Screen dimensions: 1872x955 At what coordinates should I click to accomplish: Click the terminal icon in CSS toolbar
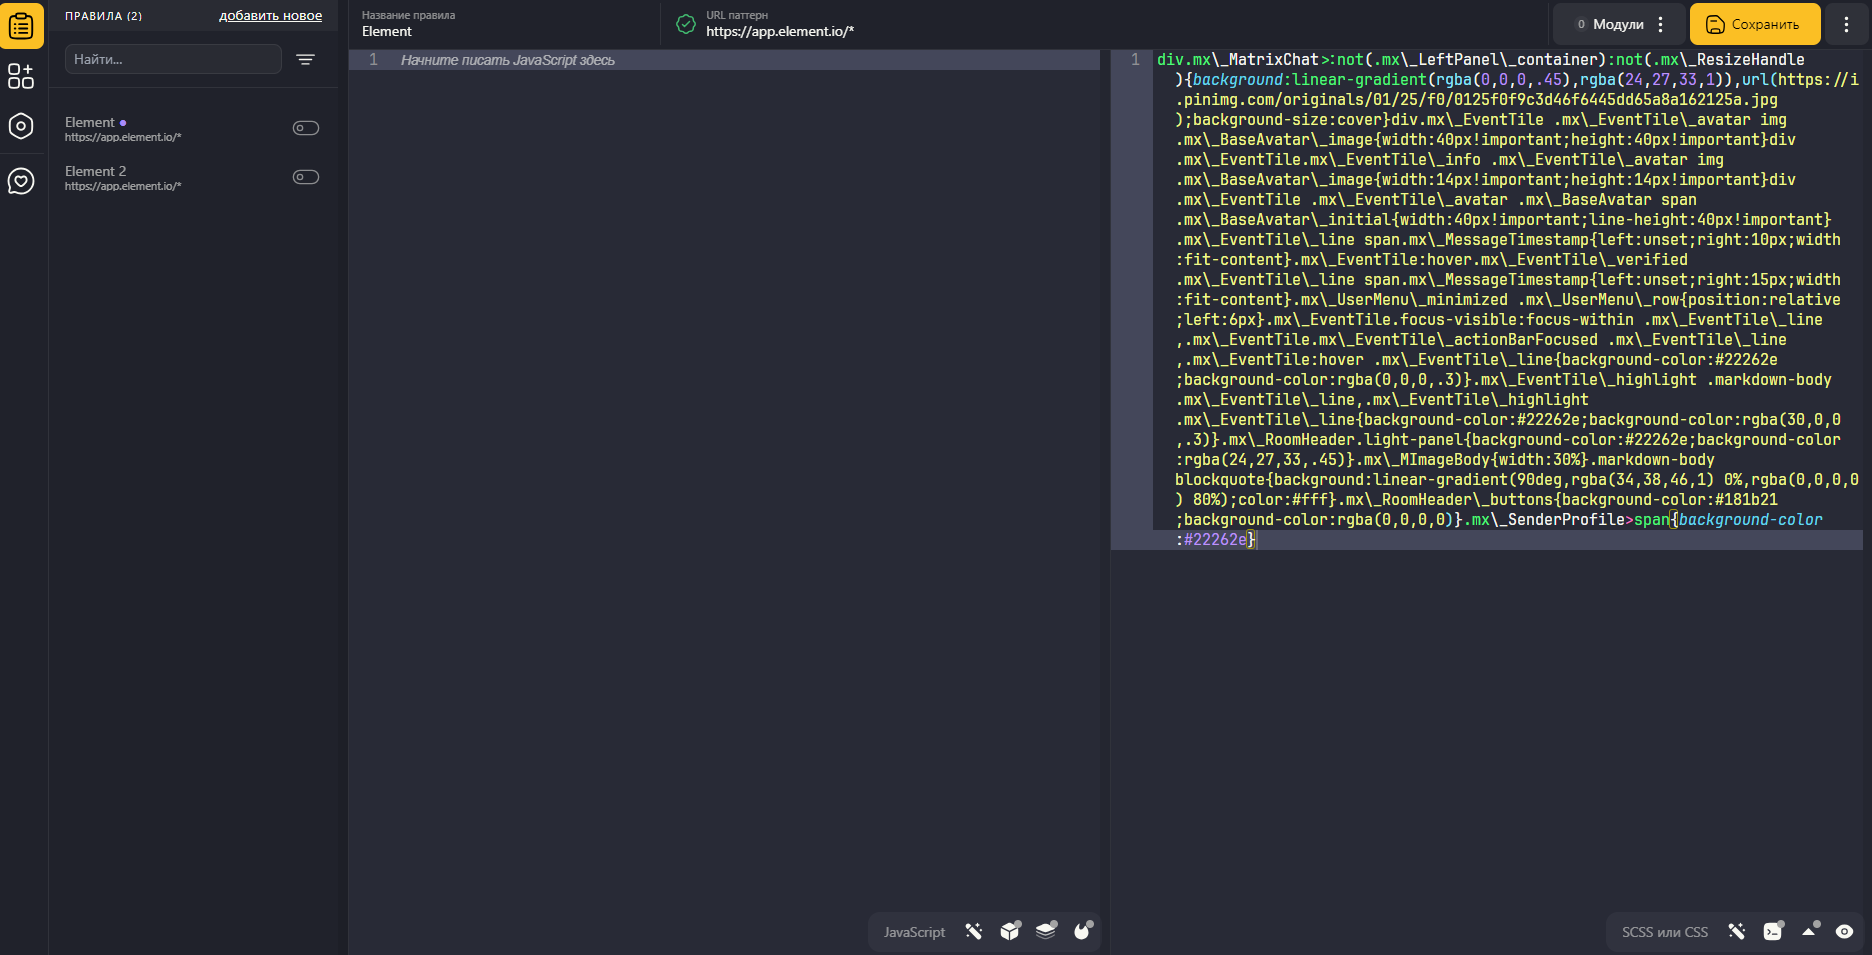coord(1773,931)
